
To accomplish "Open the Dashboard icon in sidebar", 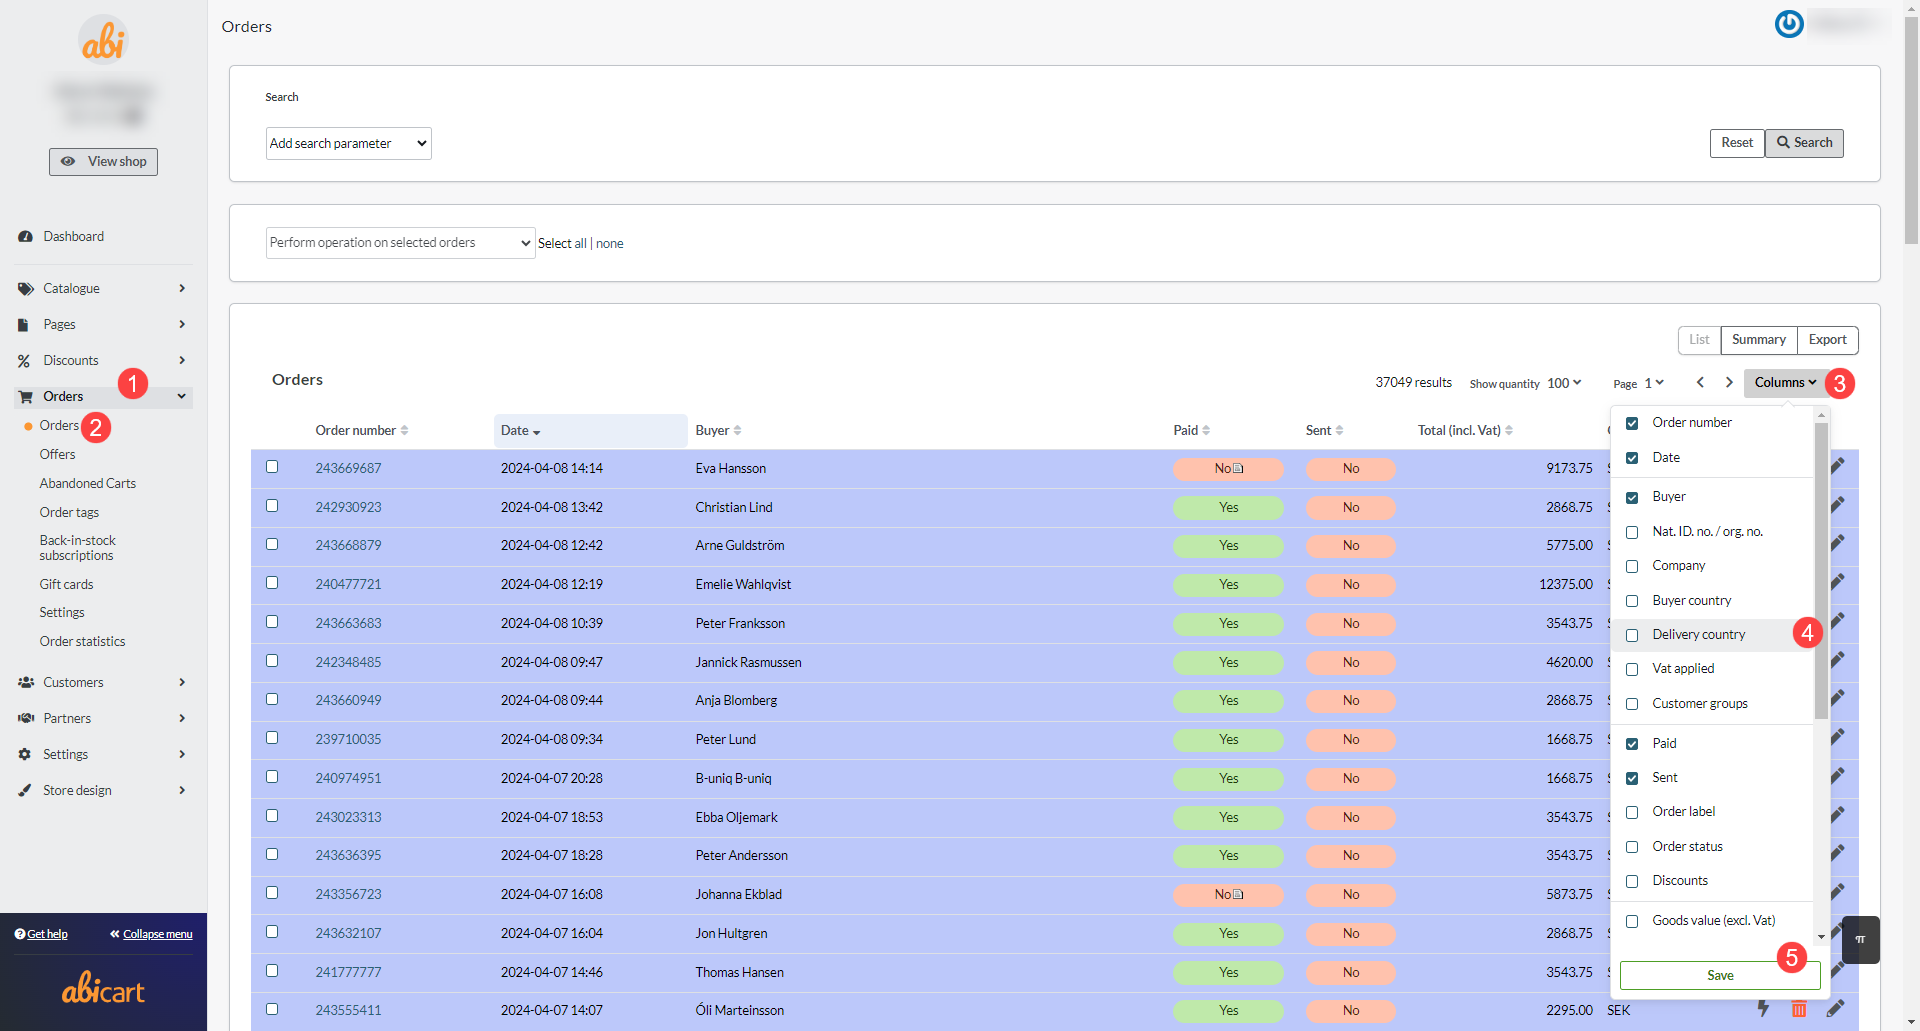I will [x=26, y=237].
